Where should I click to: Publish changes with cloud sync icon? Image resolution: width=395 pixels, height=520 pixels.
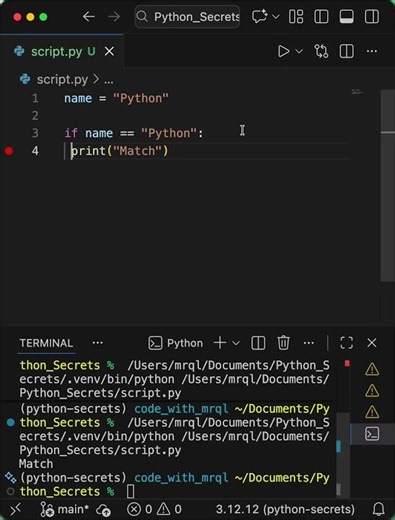(x=104, y=510)
